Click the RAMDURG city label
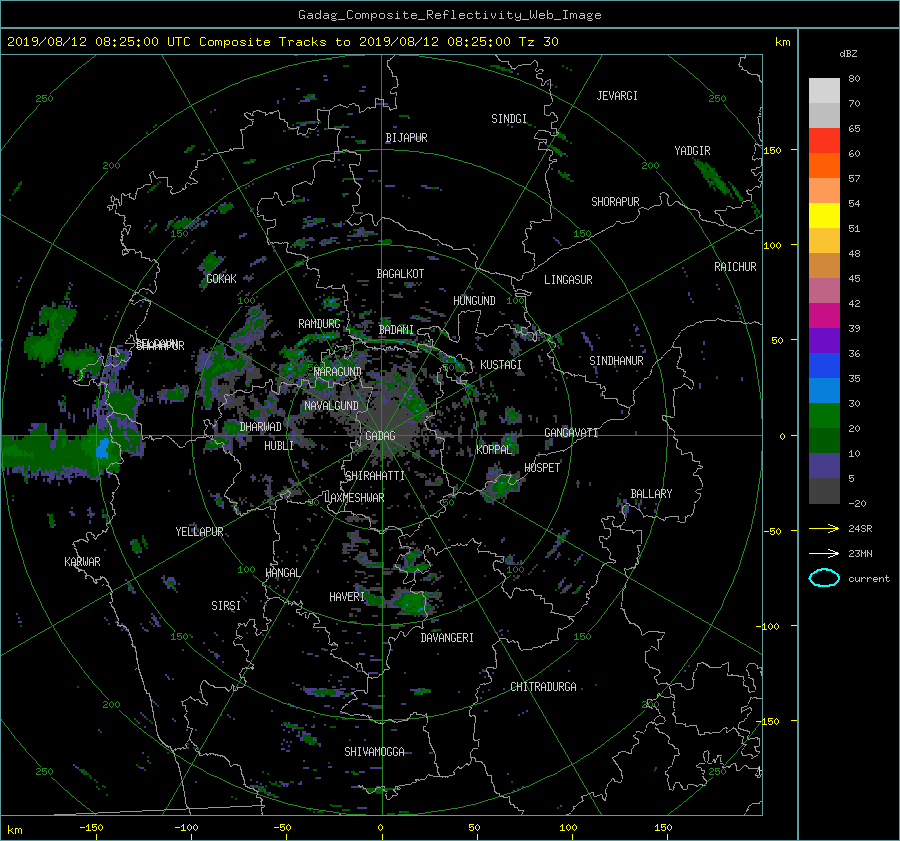 319,324
